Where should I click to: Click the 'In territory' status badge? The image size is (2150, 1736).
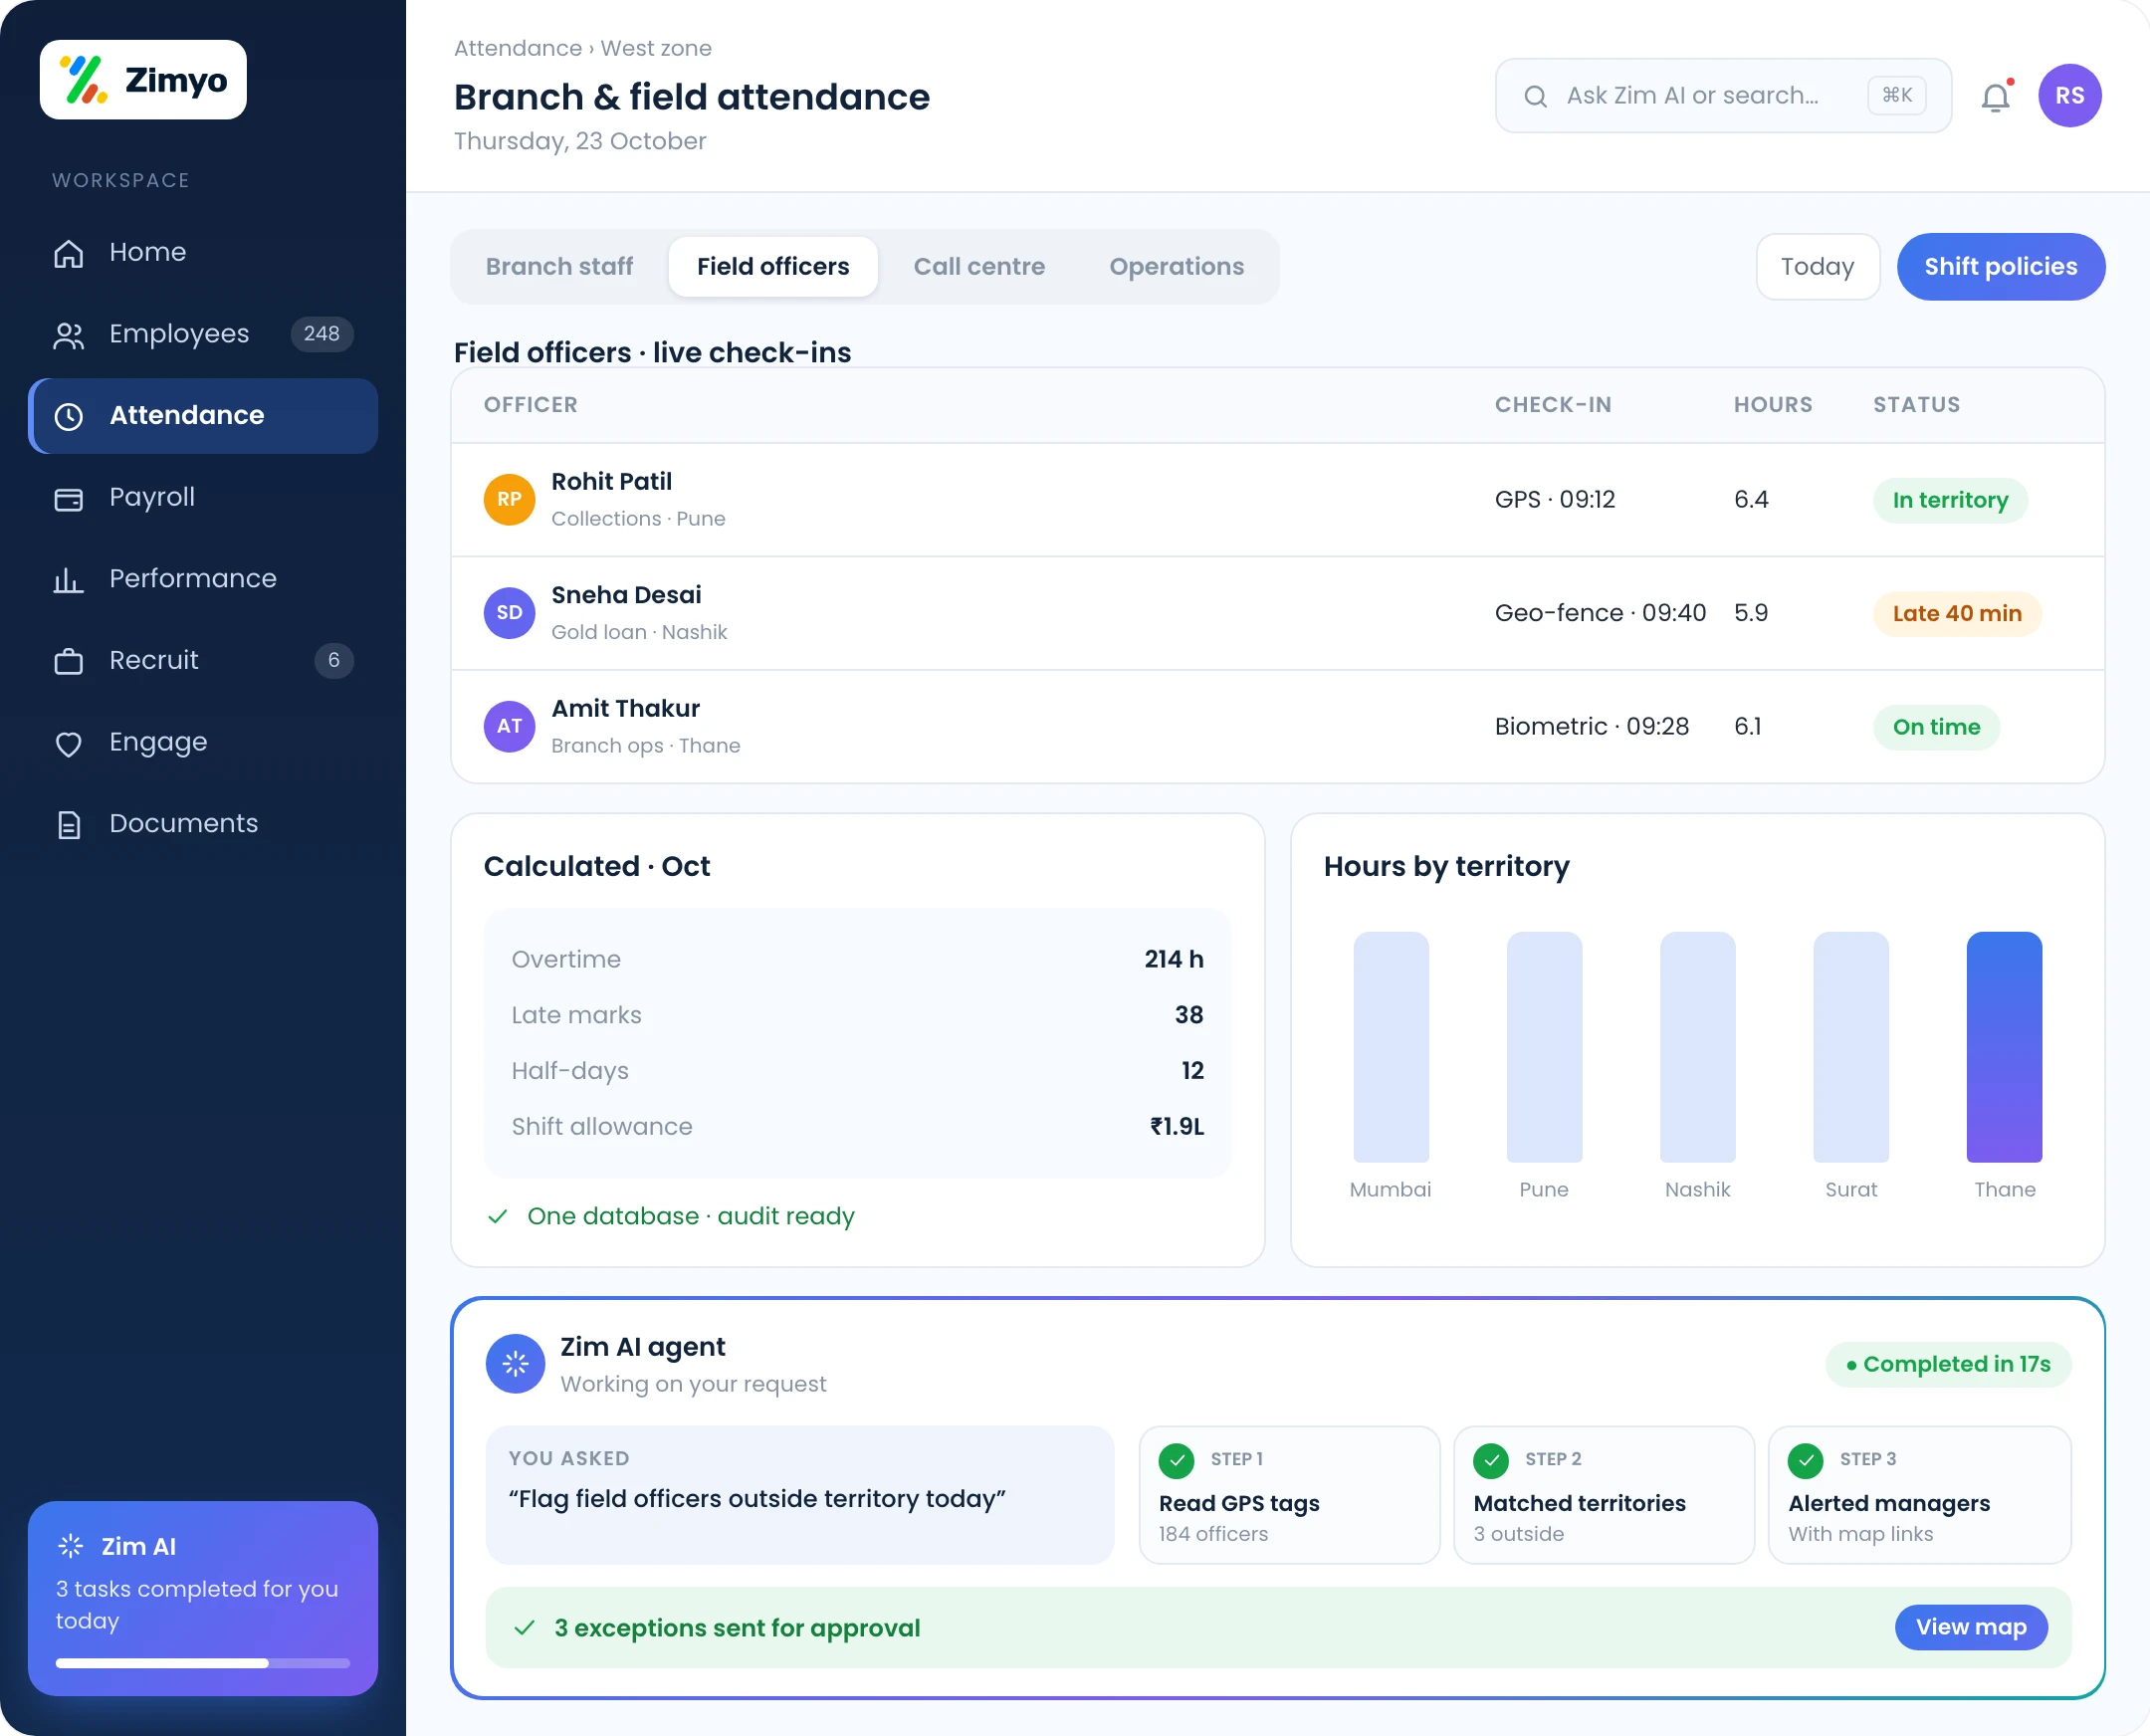click(1950, 500)
